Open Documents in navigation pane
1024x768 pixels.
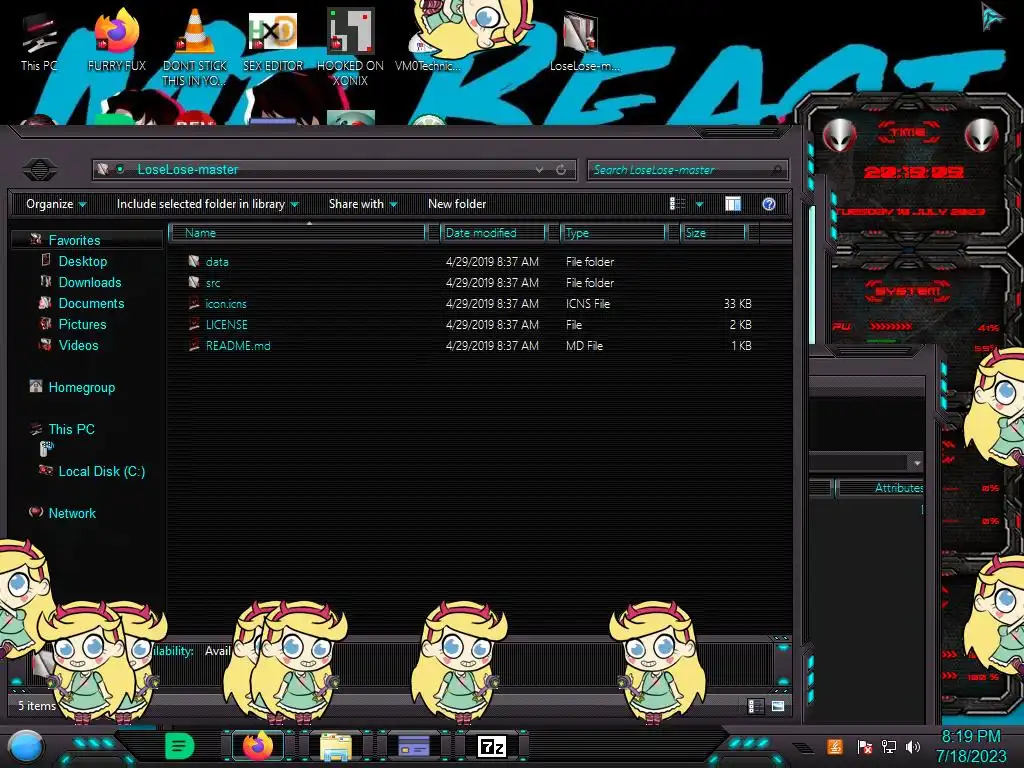pyautogui.click(x=91, y=303)
